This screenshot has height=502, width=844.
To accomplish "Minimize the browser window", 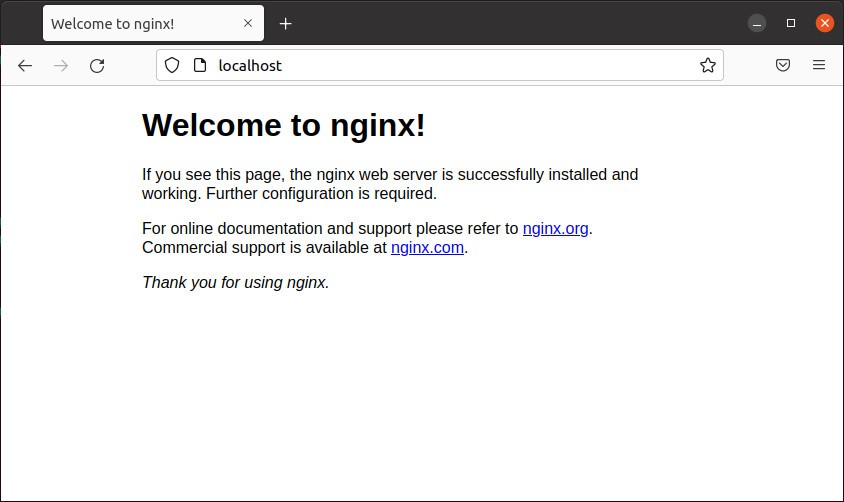I will click(757, 23).
